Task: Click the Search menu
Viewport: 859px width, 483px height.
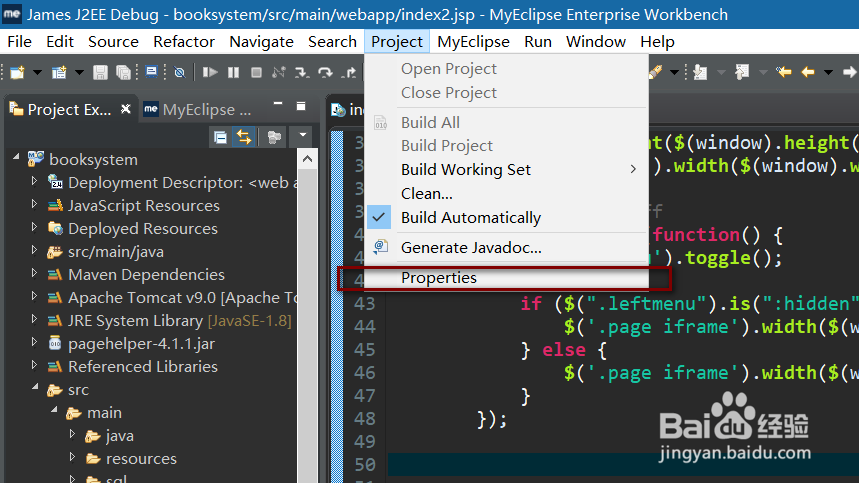Action: 332,42
